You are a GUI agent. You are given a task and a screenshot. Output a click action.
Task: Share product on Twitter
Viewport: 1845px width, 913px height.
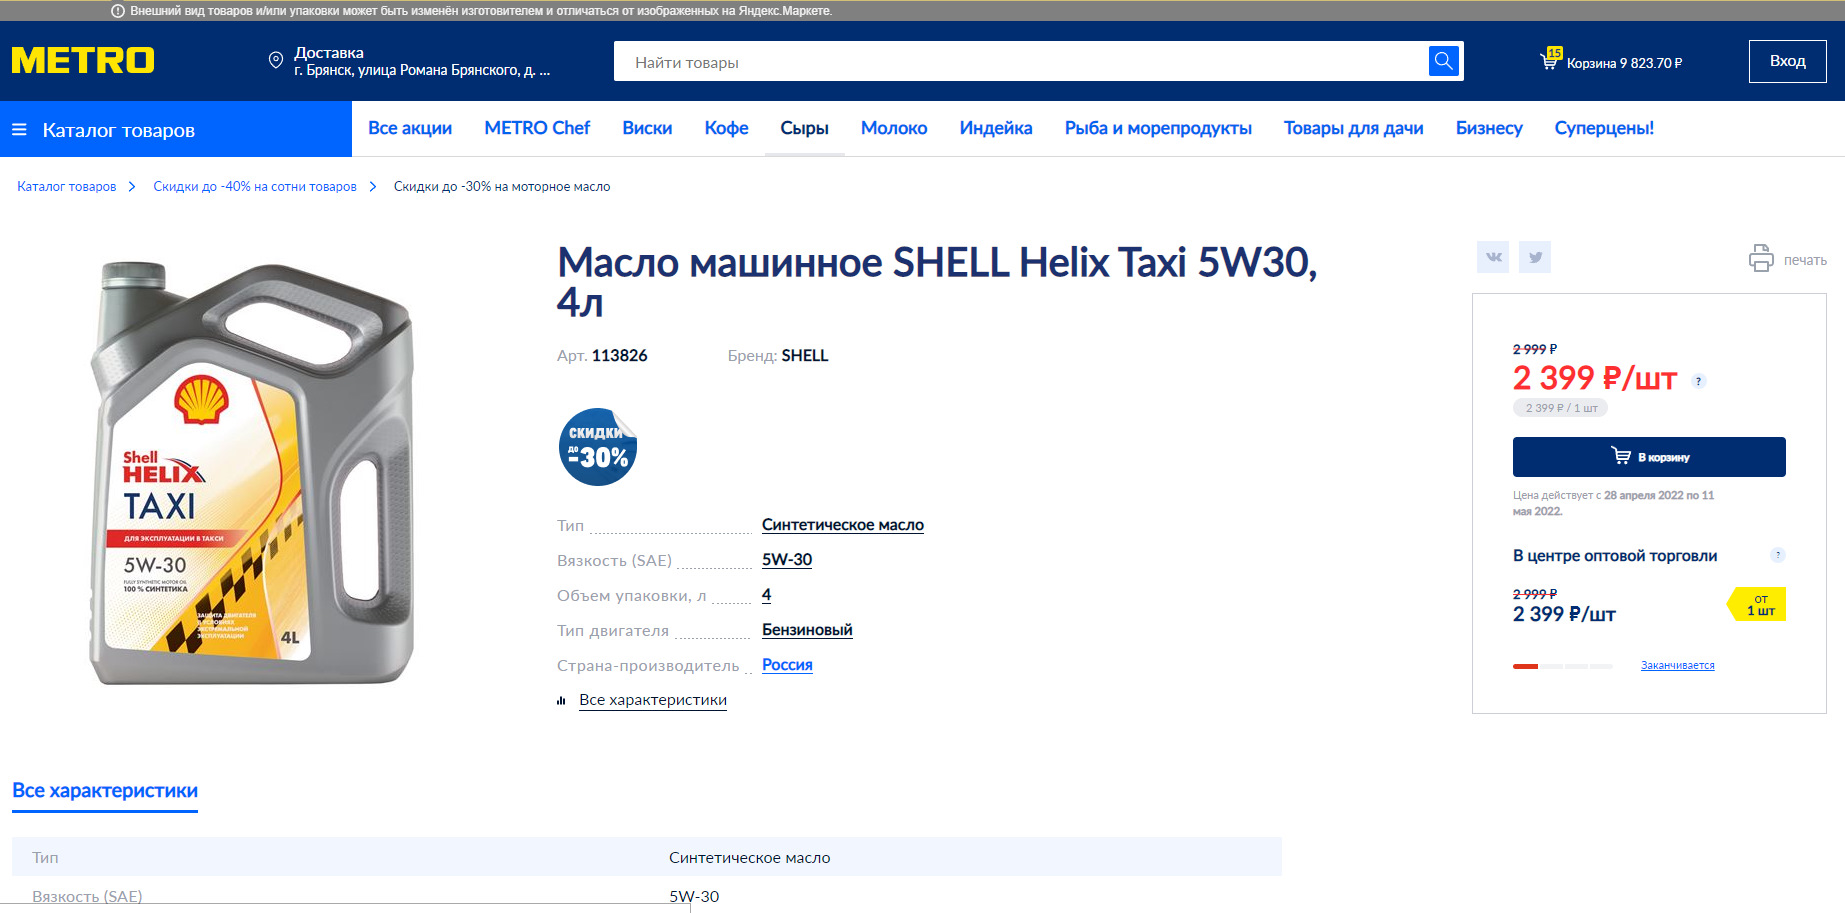pyautogui.click(x=1535, y=257)
